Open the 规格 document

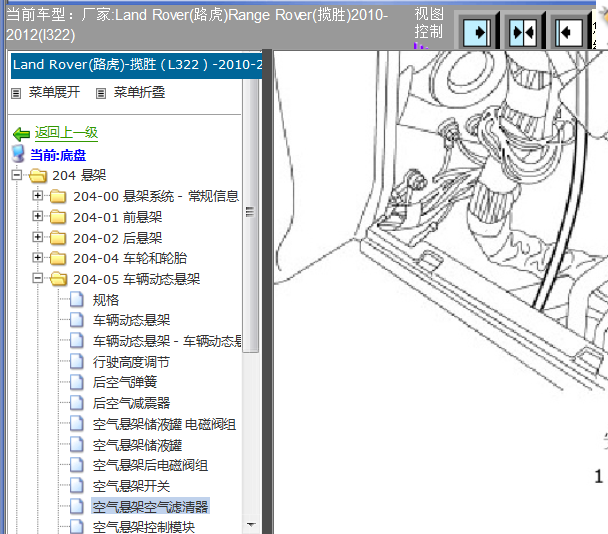pyautogui.click(x=106, y=300)
